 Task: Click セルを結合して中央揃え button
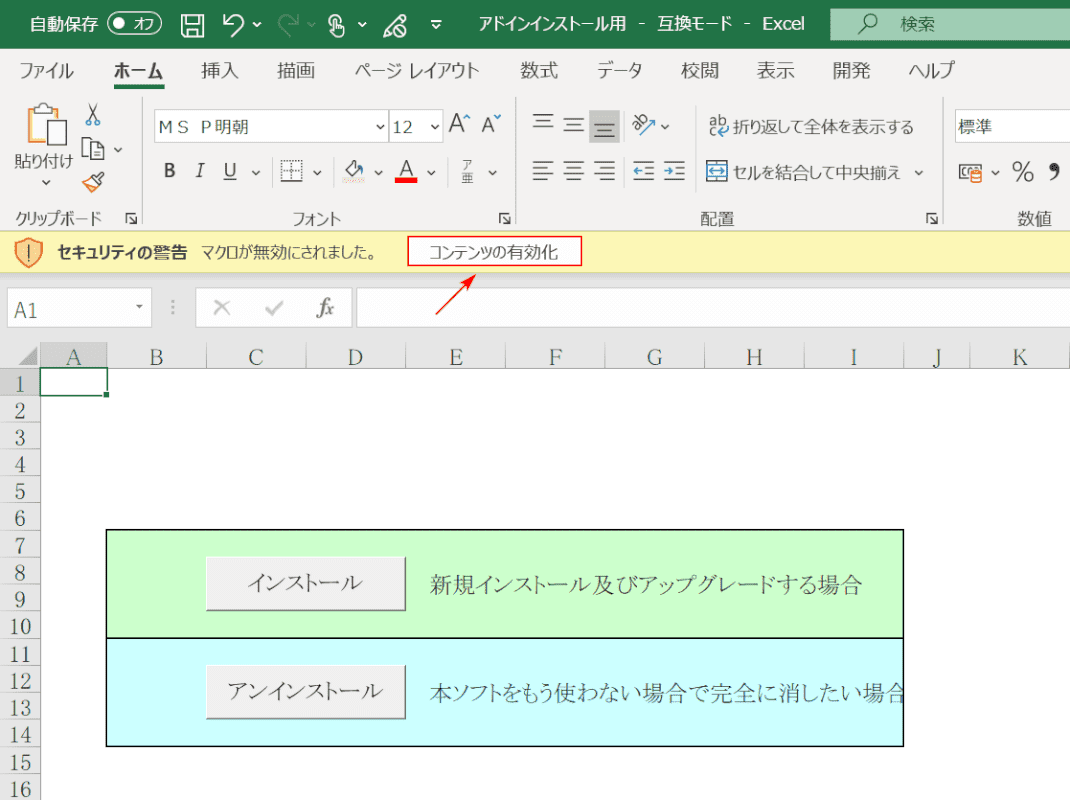pos(804,172)
